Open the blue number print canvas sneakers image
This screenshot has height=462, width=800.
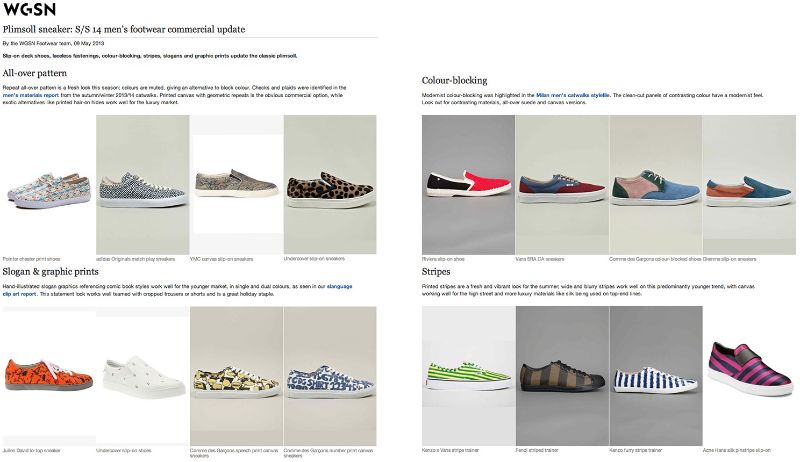tap(330, 376)
